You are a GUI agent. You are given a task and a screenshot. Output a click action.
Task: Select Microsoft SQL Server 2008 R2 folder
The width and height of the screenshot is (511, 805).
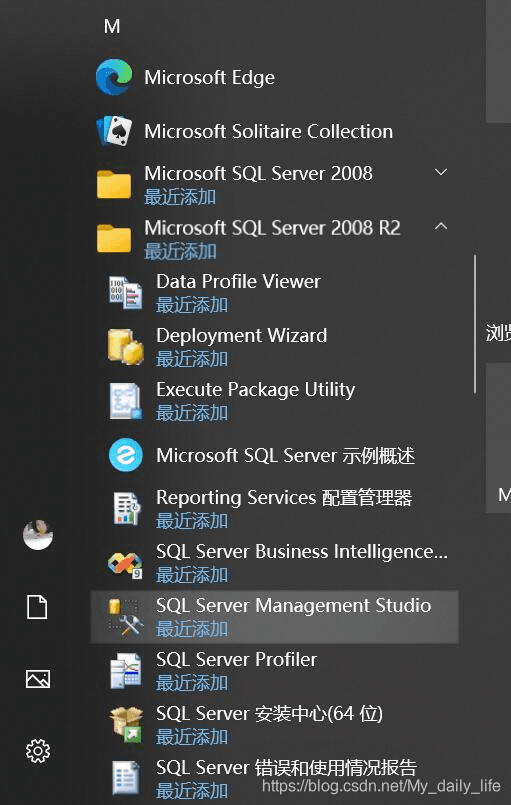(x=272, y=239)
